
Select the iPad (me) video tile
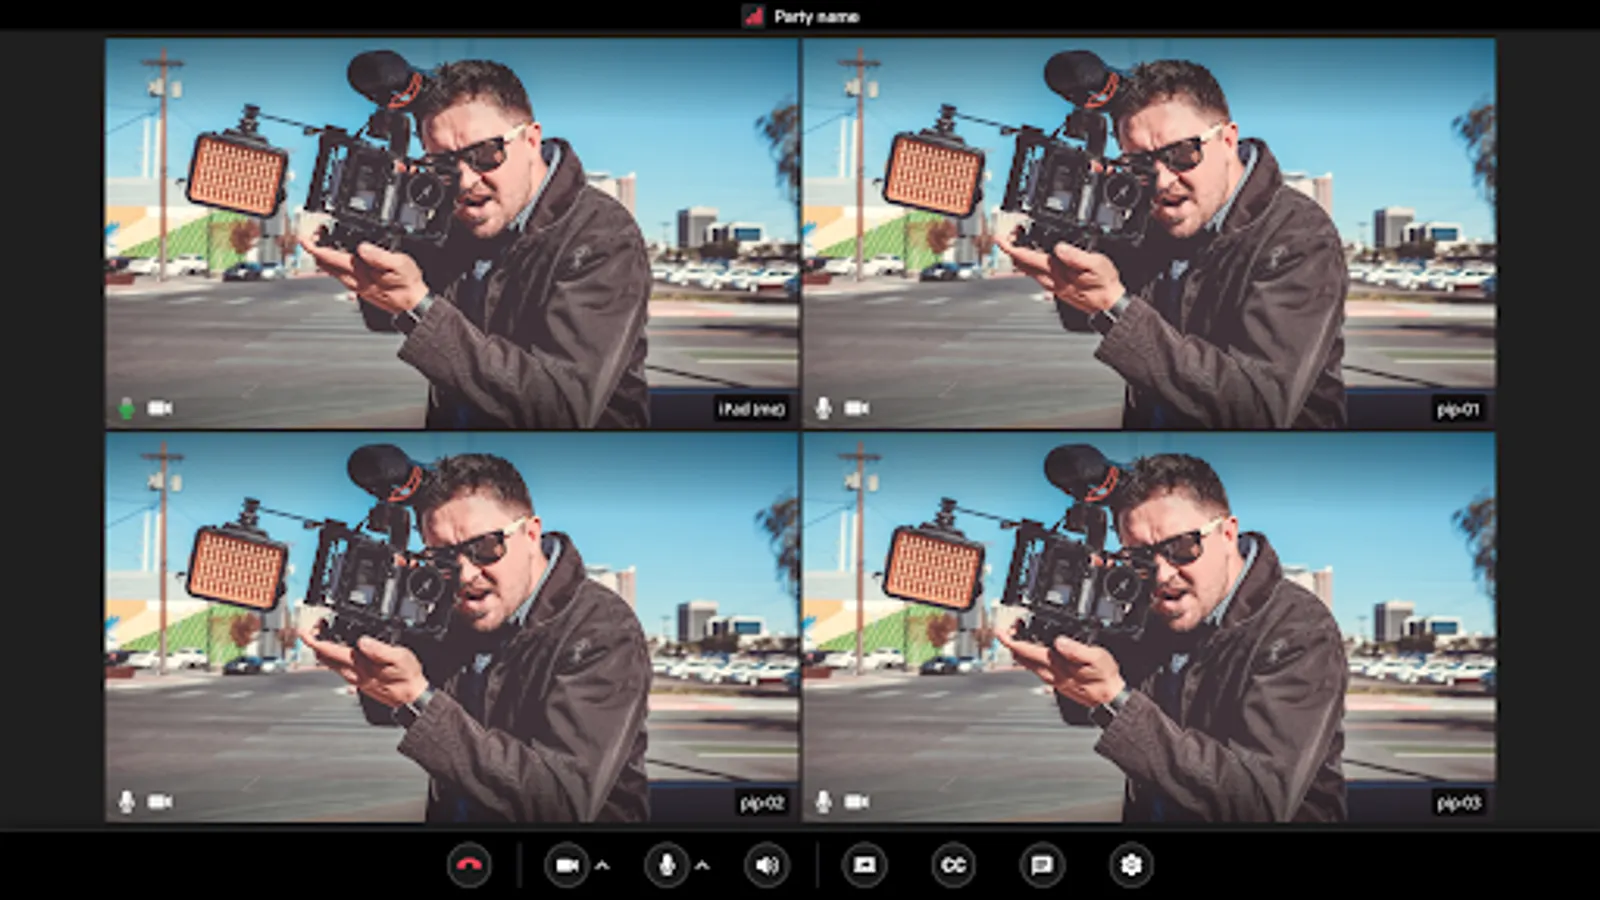click(x=452, y=234)
